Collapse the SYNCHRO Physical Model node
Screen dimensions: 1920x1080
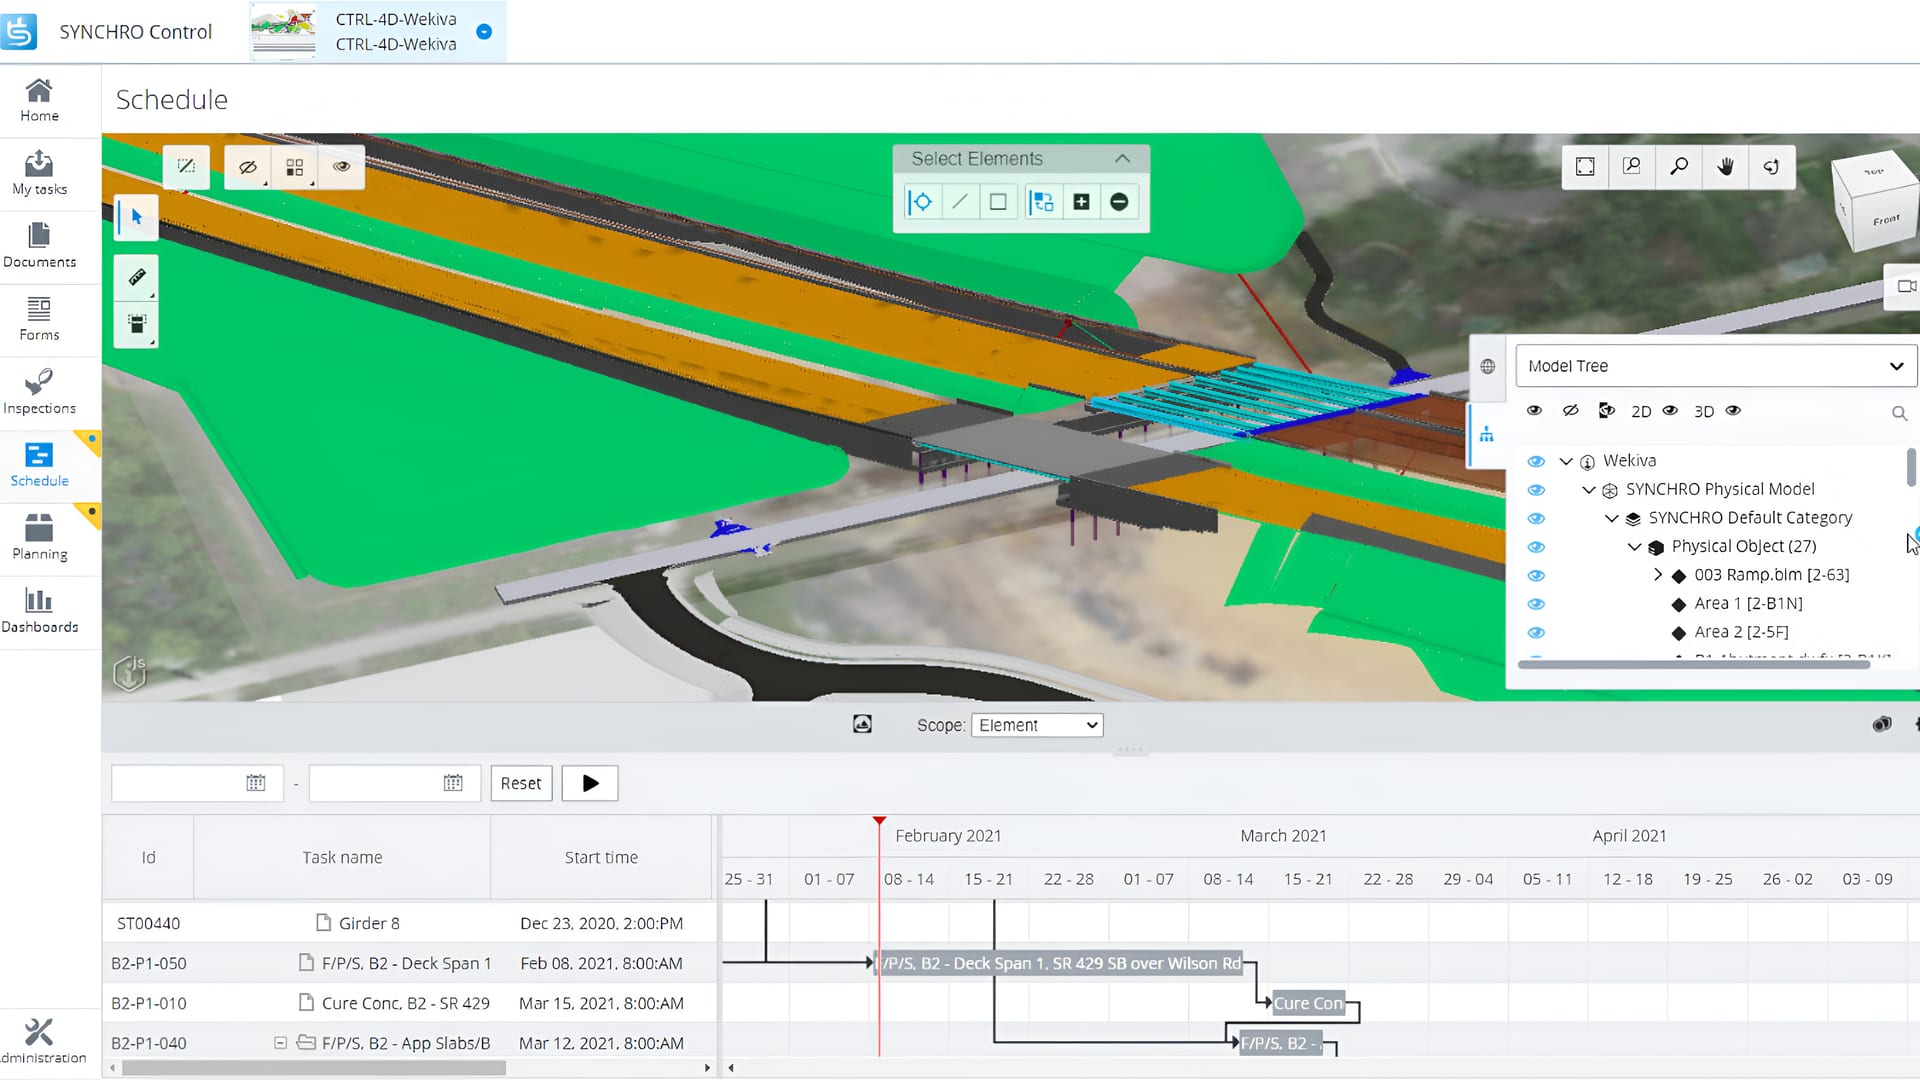pyautogui.click(x=1589, y=490)
